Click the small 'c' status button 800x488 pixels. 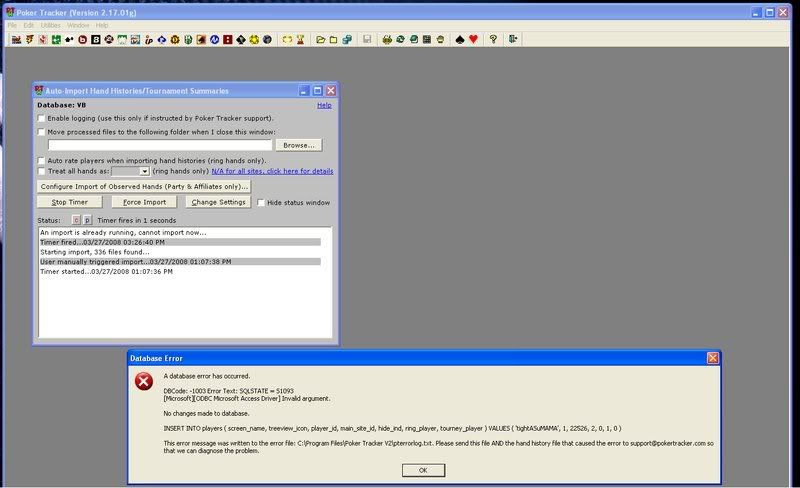76,220
